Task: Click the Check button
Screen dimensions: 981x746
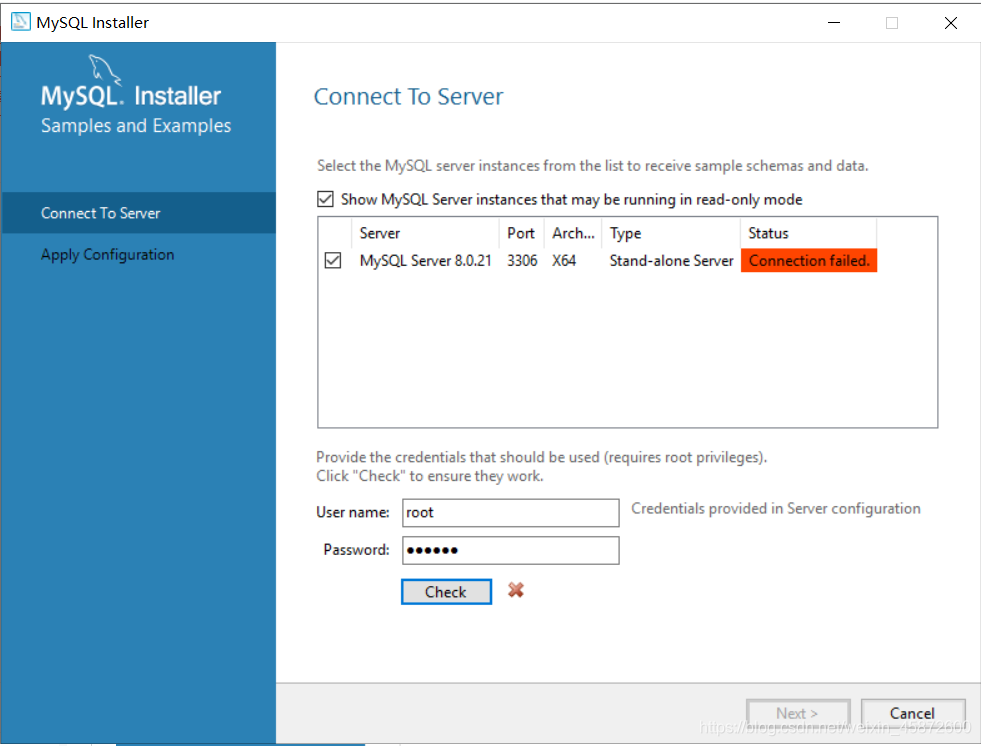Action: point(446,591)
